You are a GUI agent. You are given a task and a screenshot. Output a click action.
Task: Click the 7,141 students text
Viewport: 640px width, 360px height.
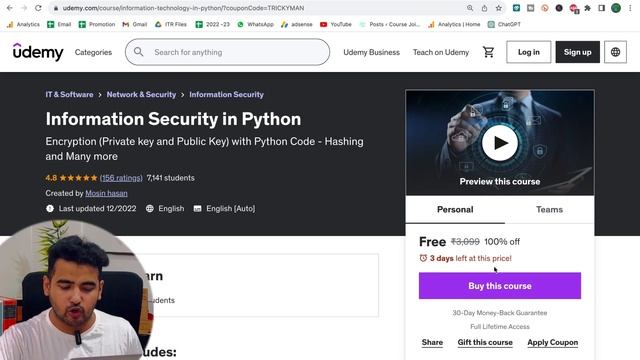pyautogui.click(x=171, y=178)
